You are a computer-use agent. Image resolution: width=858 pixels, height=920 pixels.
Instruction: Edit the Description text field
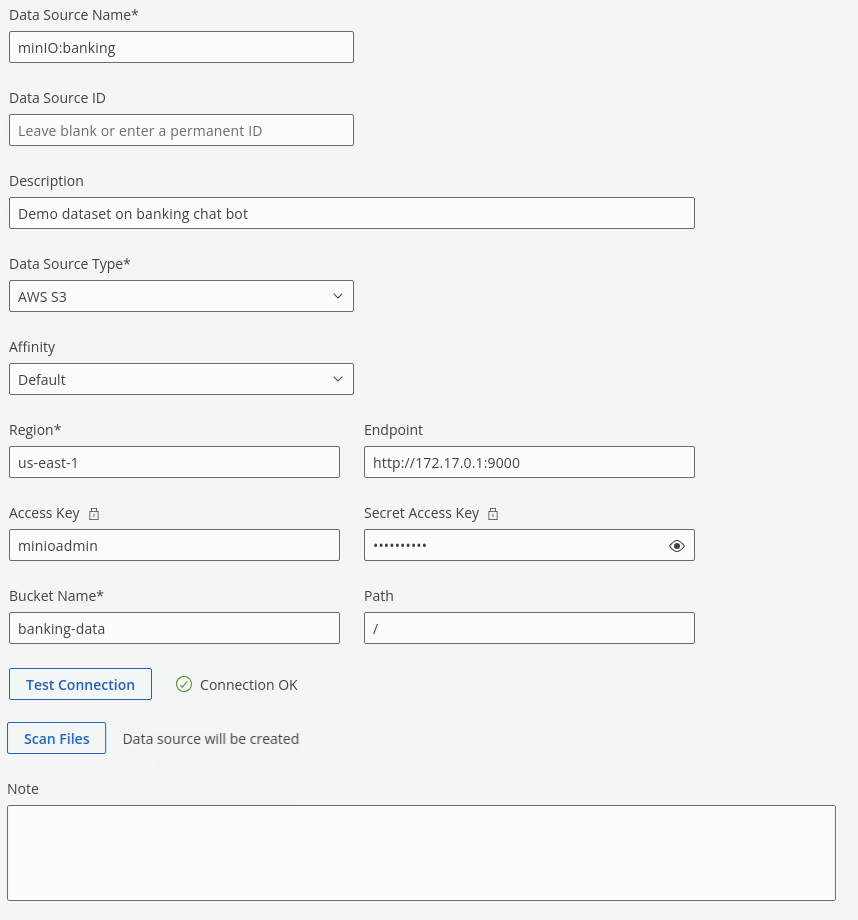click(x=351, y=213)
